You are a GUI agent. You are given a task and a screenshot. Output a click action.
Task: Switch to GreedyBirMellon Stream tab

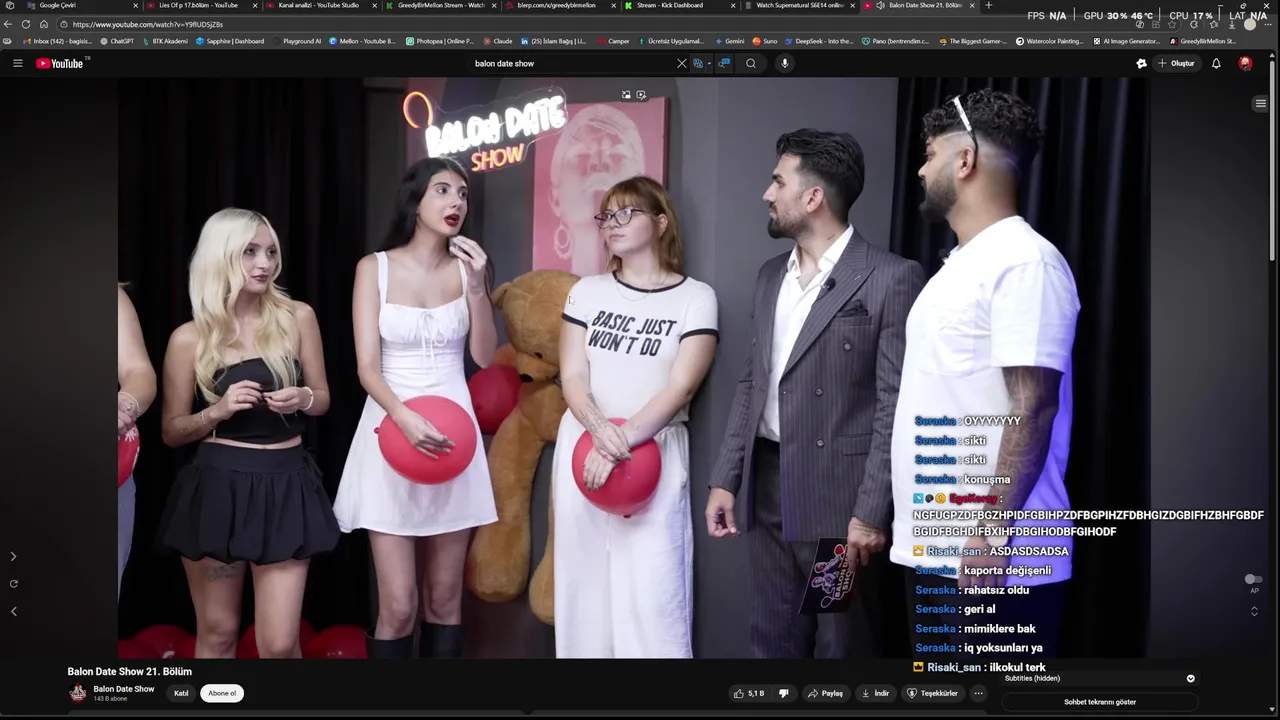440,5
